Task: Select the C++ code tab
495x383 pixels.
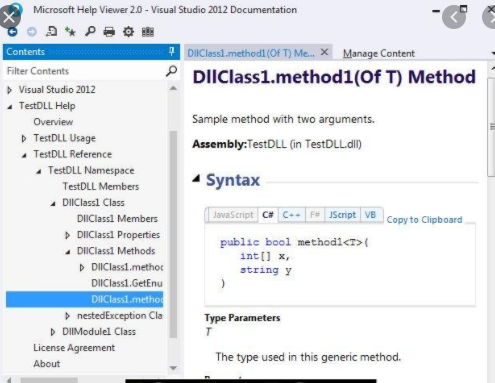Action: (x=291, y=215)
